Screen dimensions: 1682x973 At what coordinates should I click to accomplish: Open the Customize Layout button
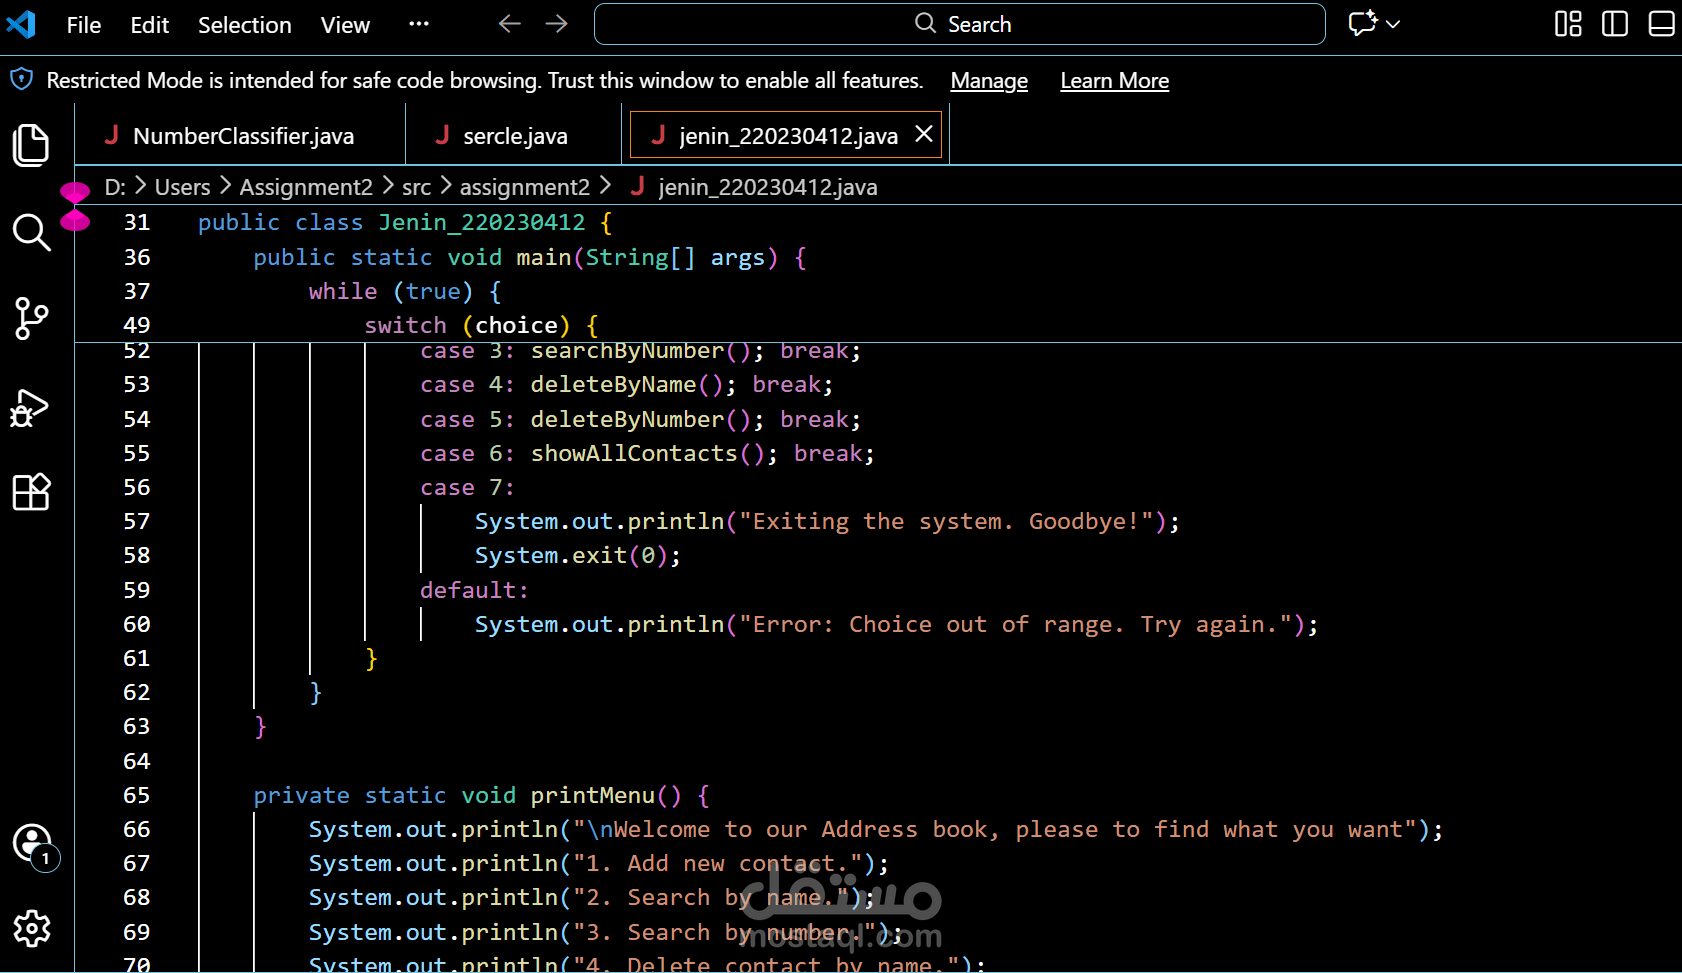1567,24
